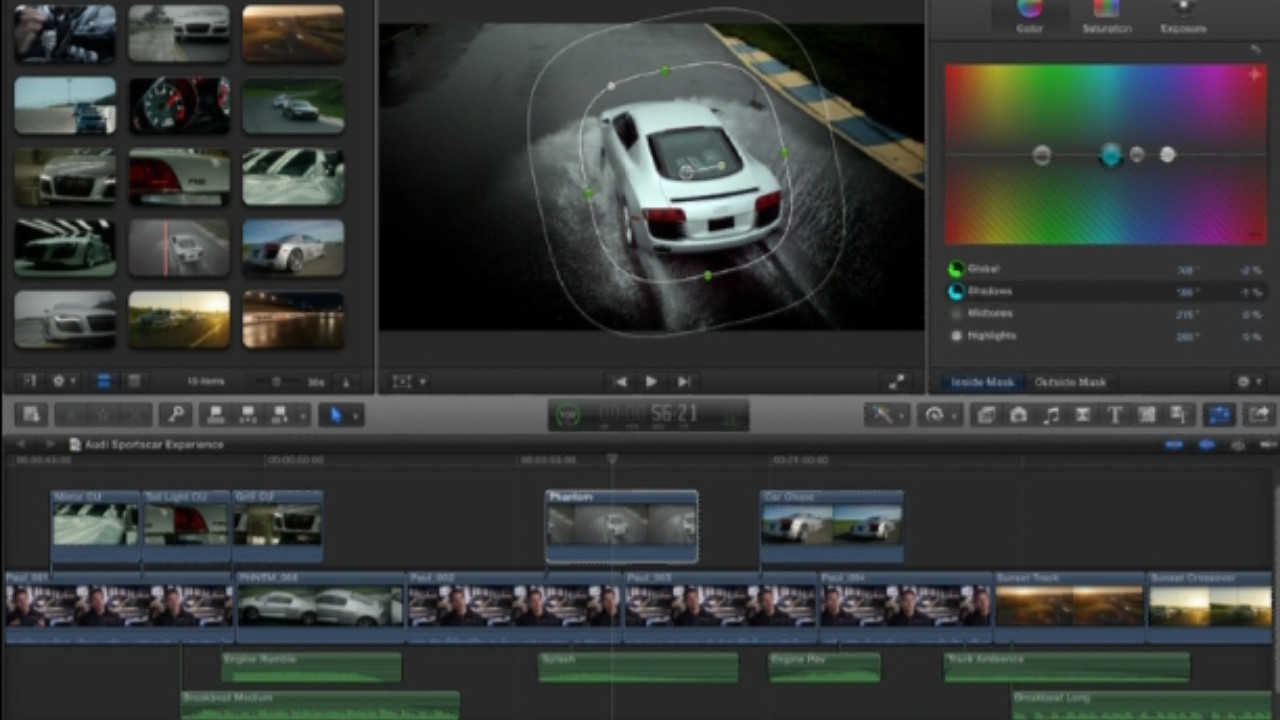Open the browser clip appearance button

[346, 382]
